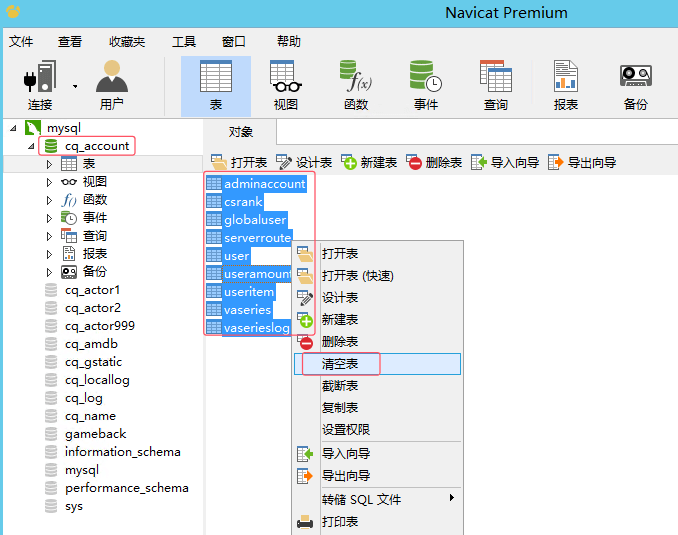This screenshot has height=535, width=678.
Task: Click the Connection (连接) toolbar icon
Action: 40,86
